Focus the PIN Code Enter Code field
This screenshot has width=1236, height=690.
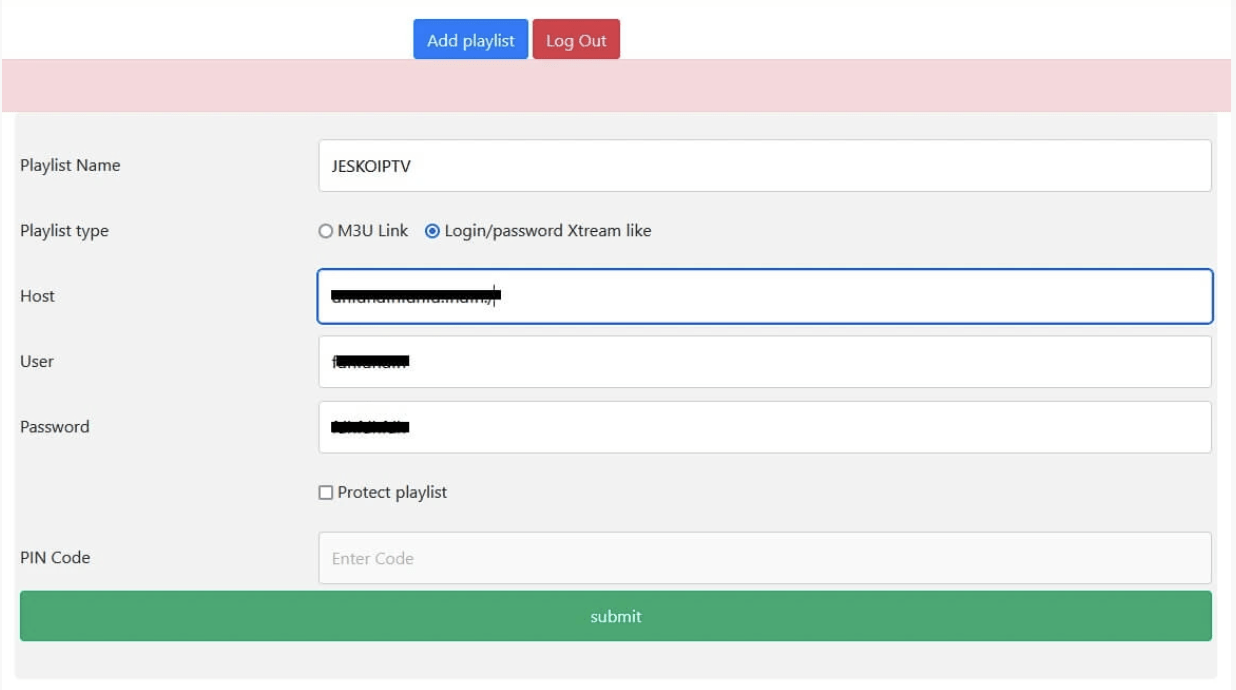(x=764, y=558)
